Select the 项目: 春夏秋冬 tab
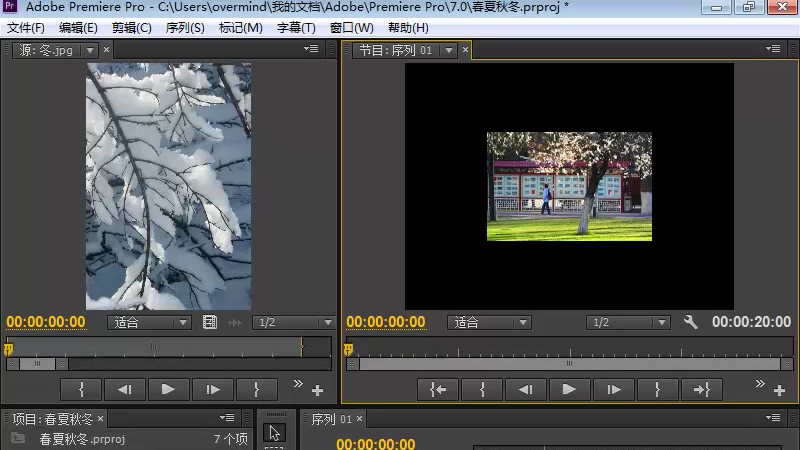 point(53,419)
